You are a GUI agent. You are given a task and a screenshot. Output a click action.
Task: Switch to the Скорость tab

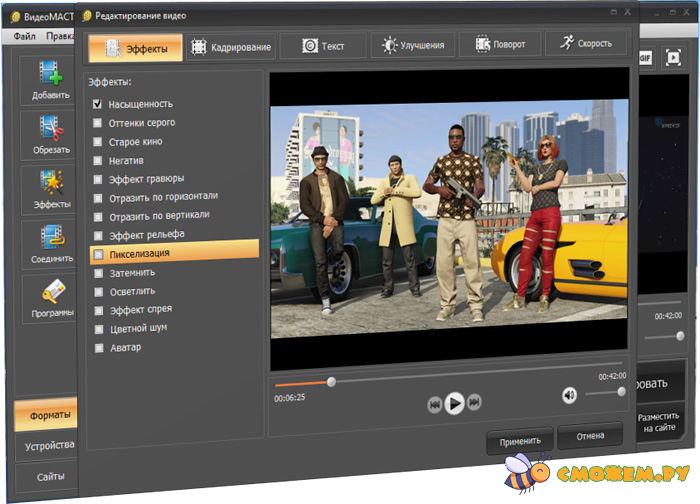[585, 43]
